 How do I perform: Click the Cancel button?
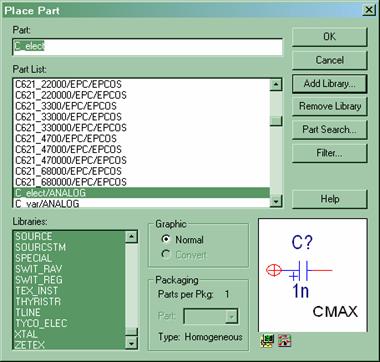pos(330,60)
